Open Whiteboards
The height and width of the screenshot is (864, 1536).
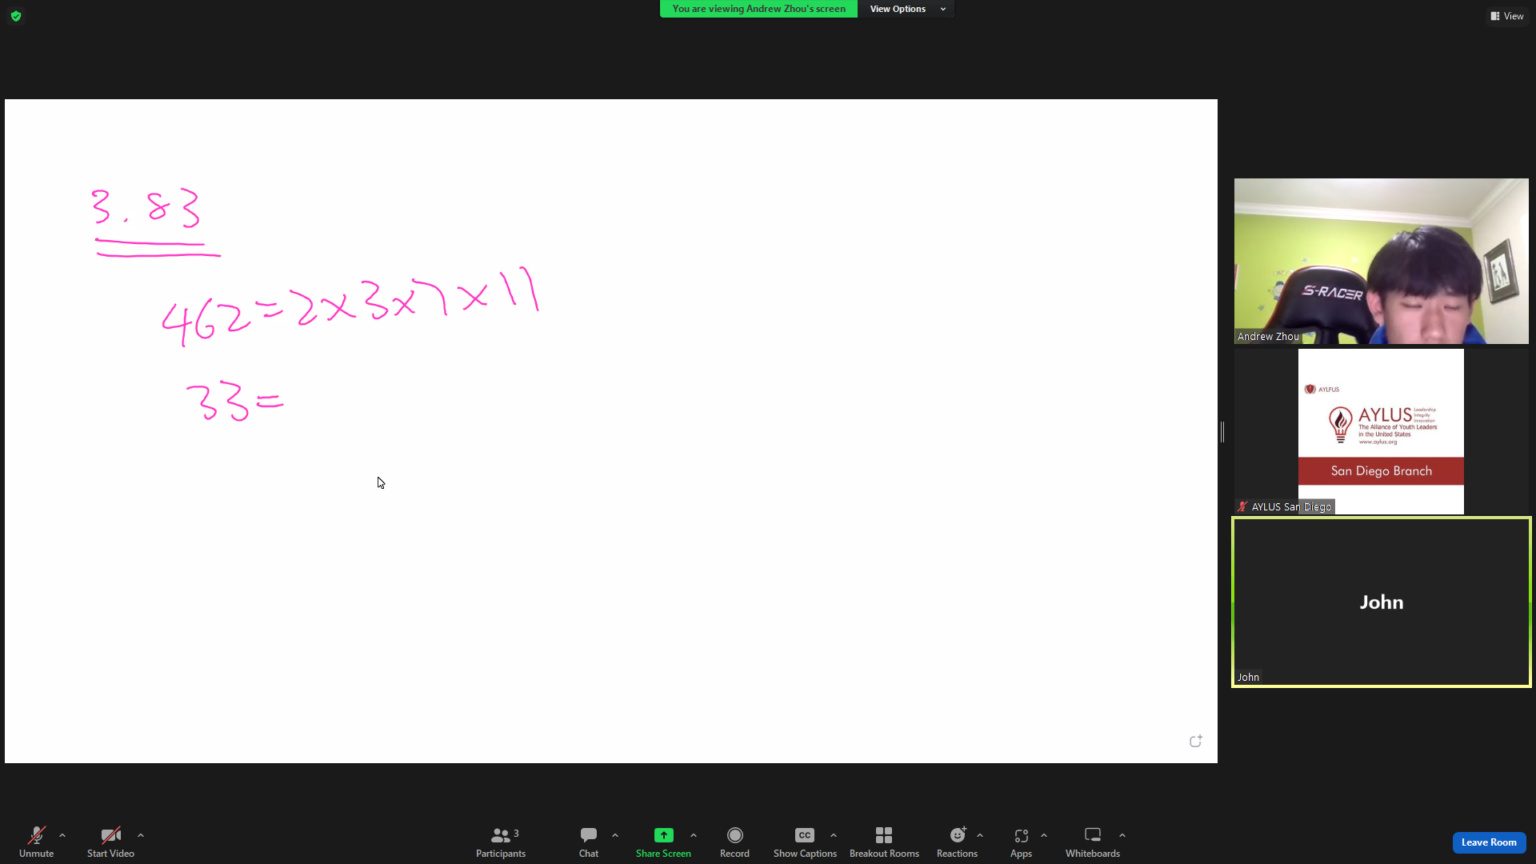[x=1092, y=842]
